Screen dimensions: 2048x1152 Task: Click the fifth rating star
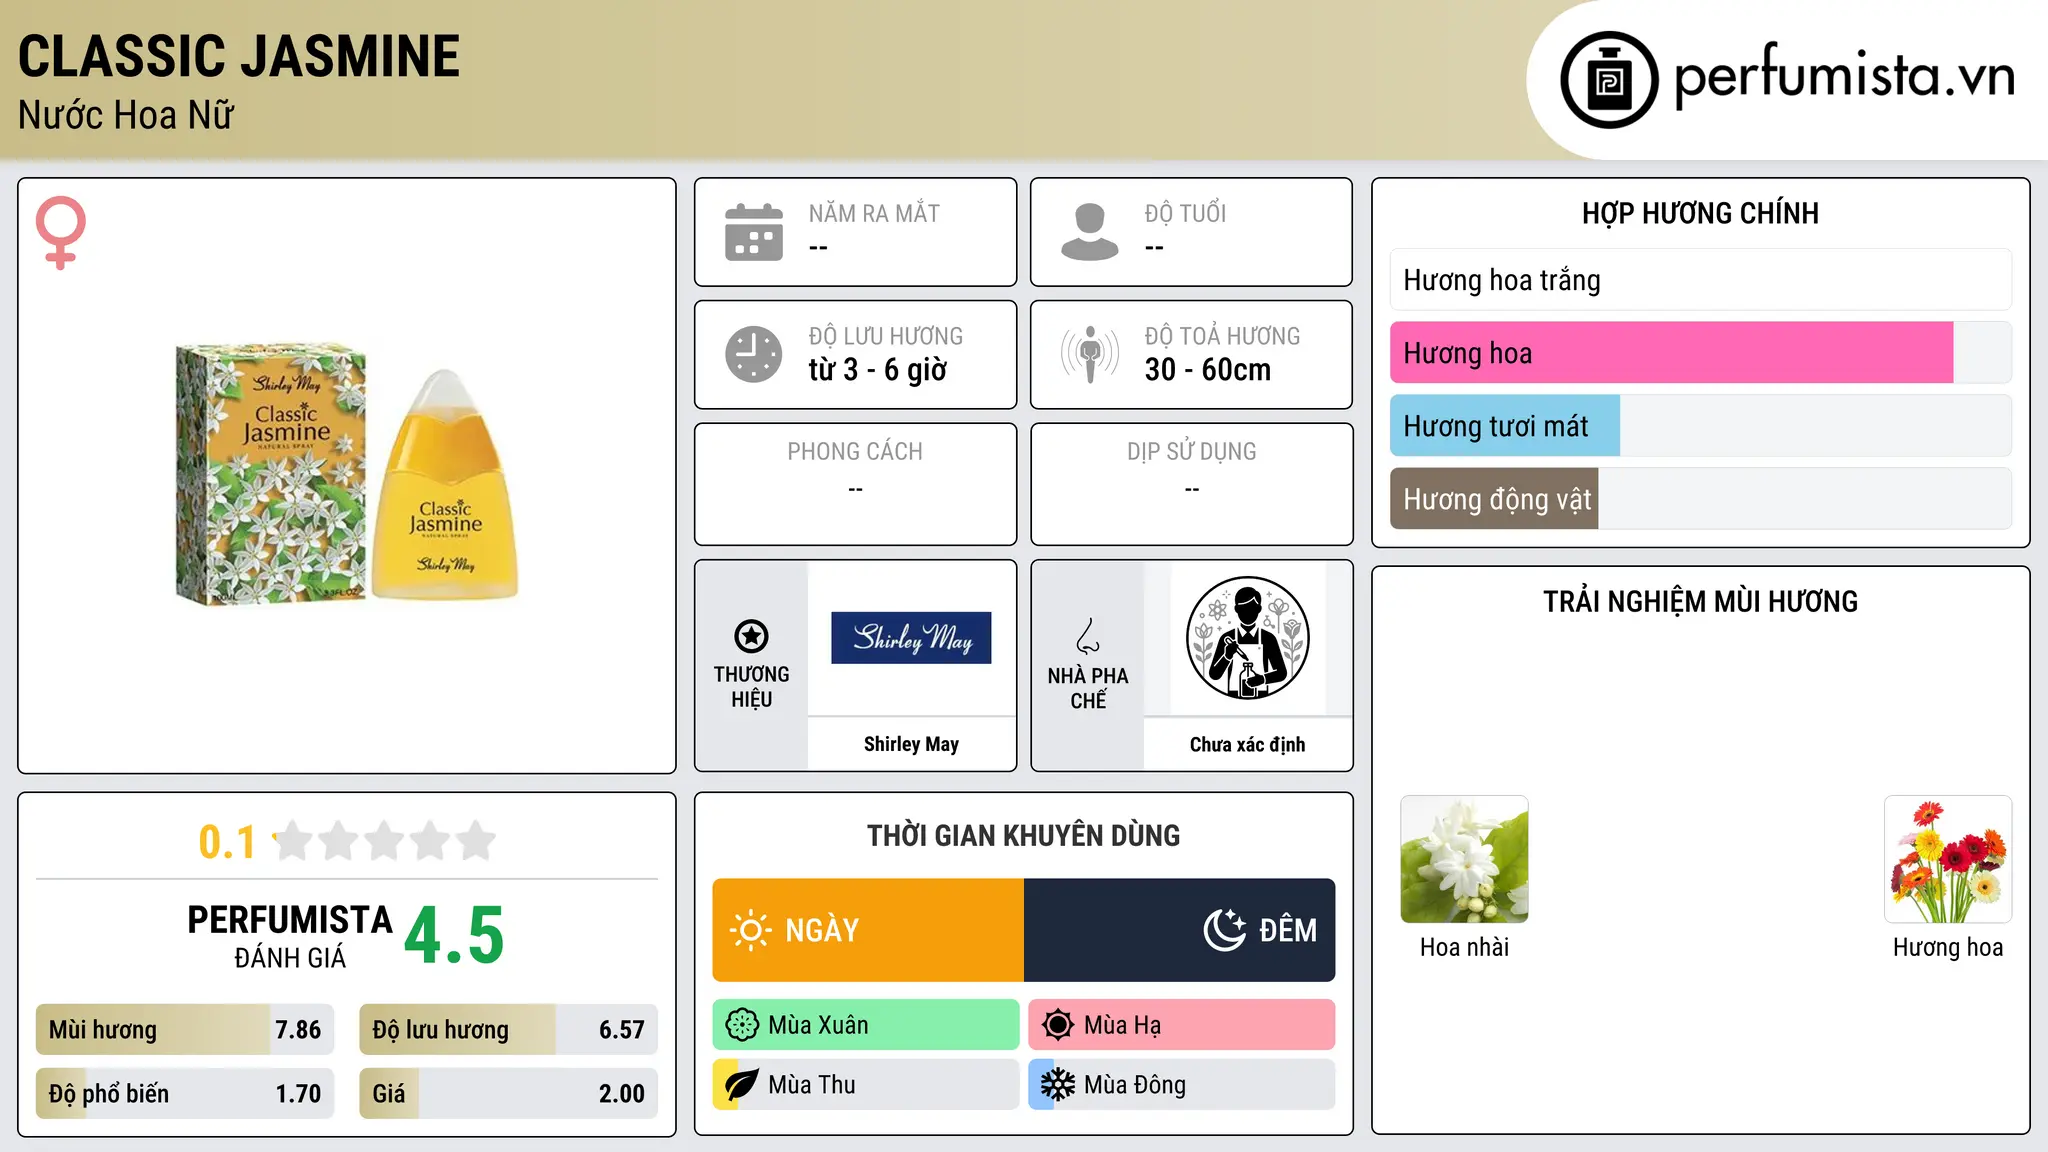pos(476,841)
